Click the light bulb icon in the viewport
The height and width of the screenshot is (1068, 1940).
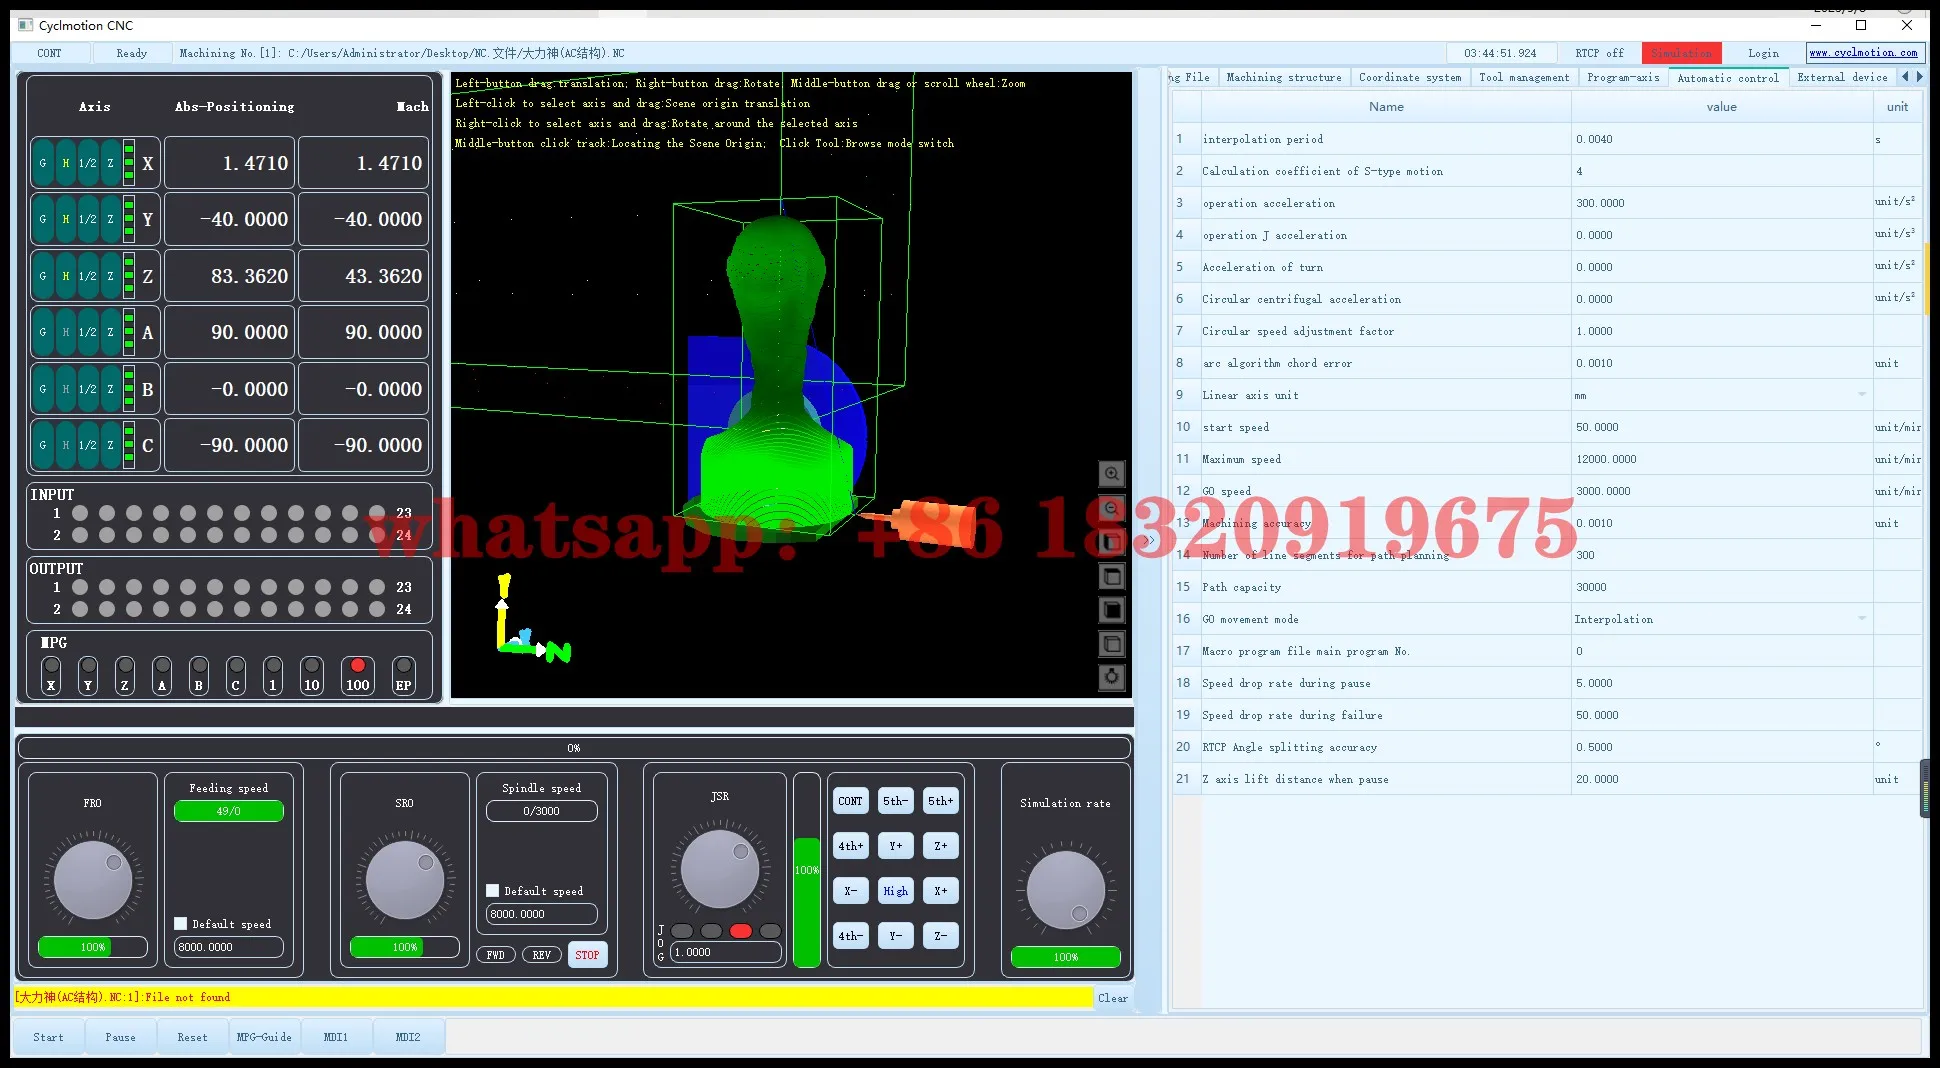[1111, 677]
